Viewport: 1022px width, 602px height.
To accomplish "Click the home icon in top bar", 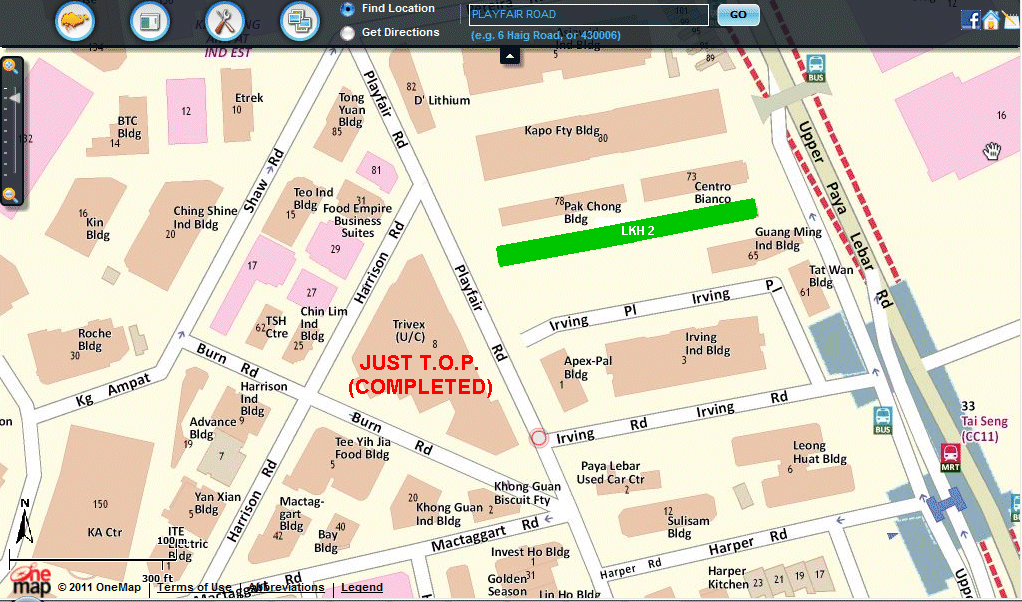I will (990, 20).
